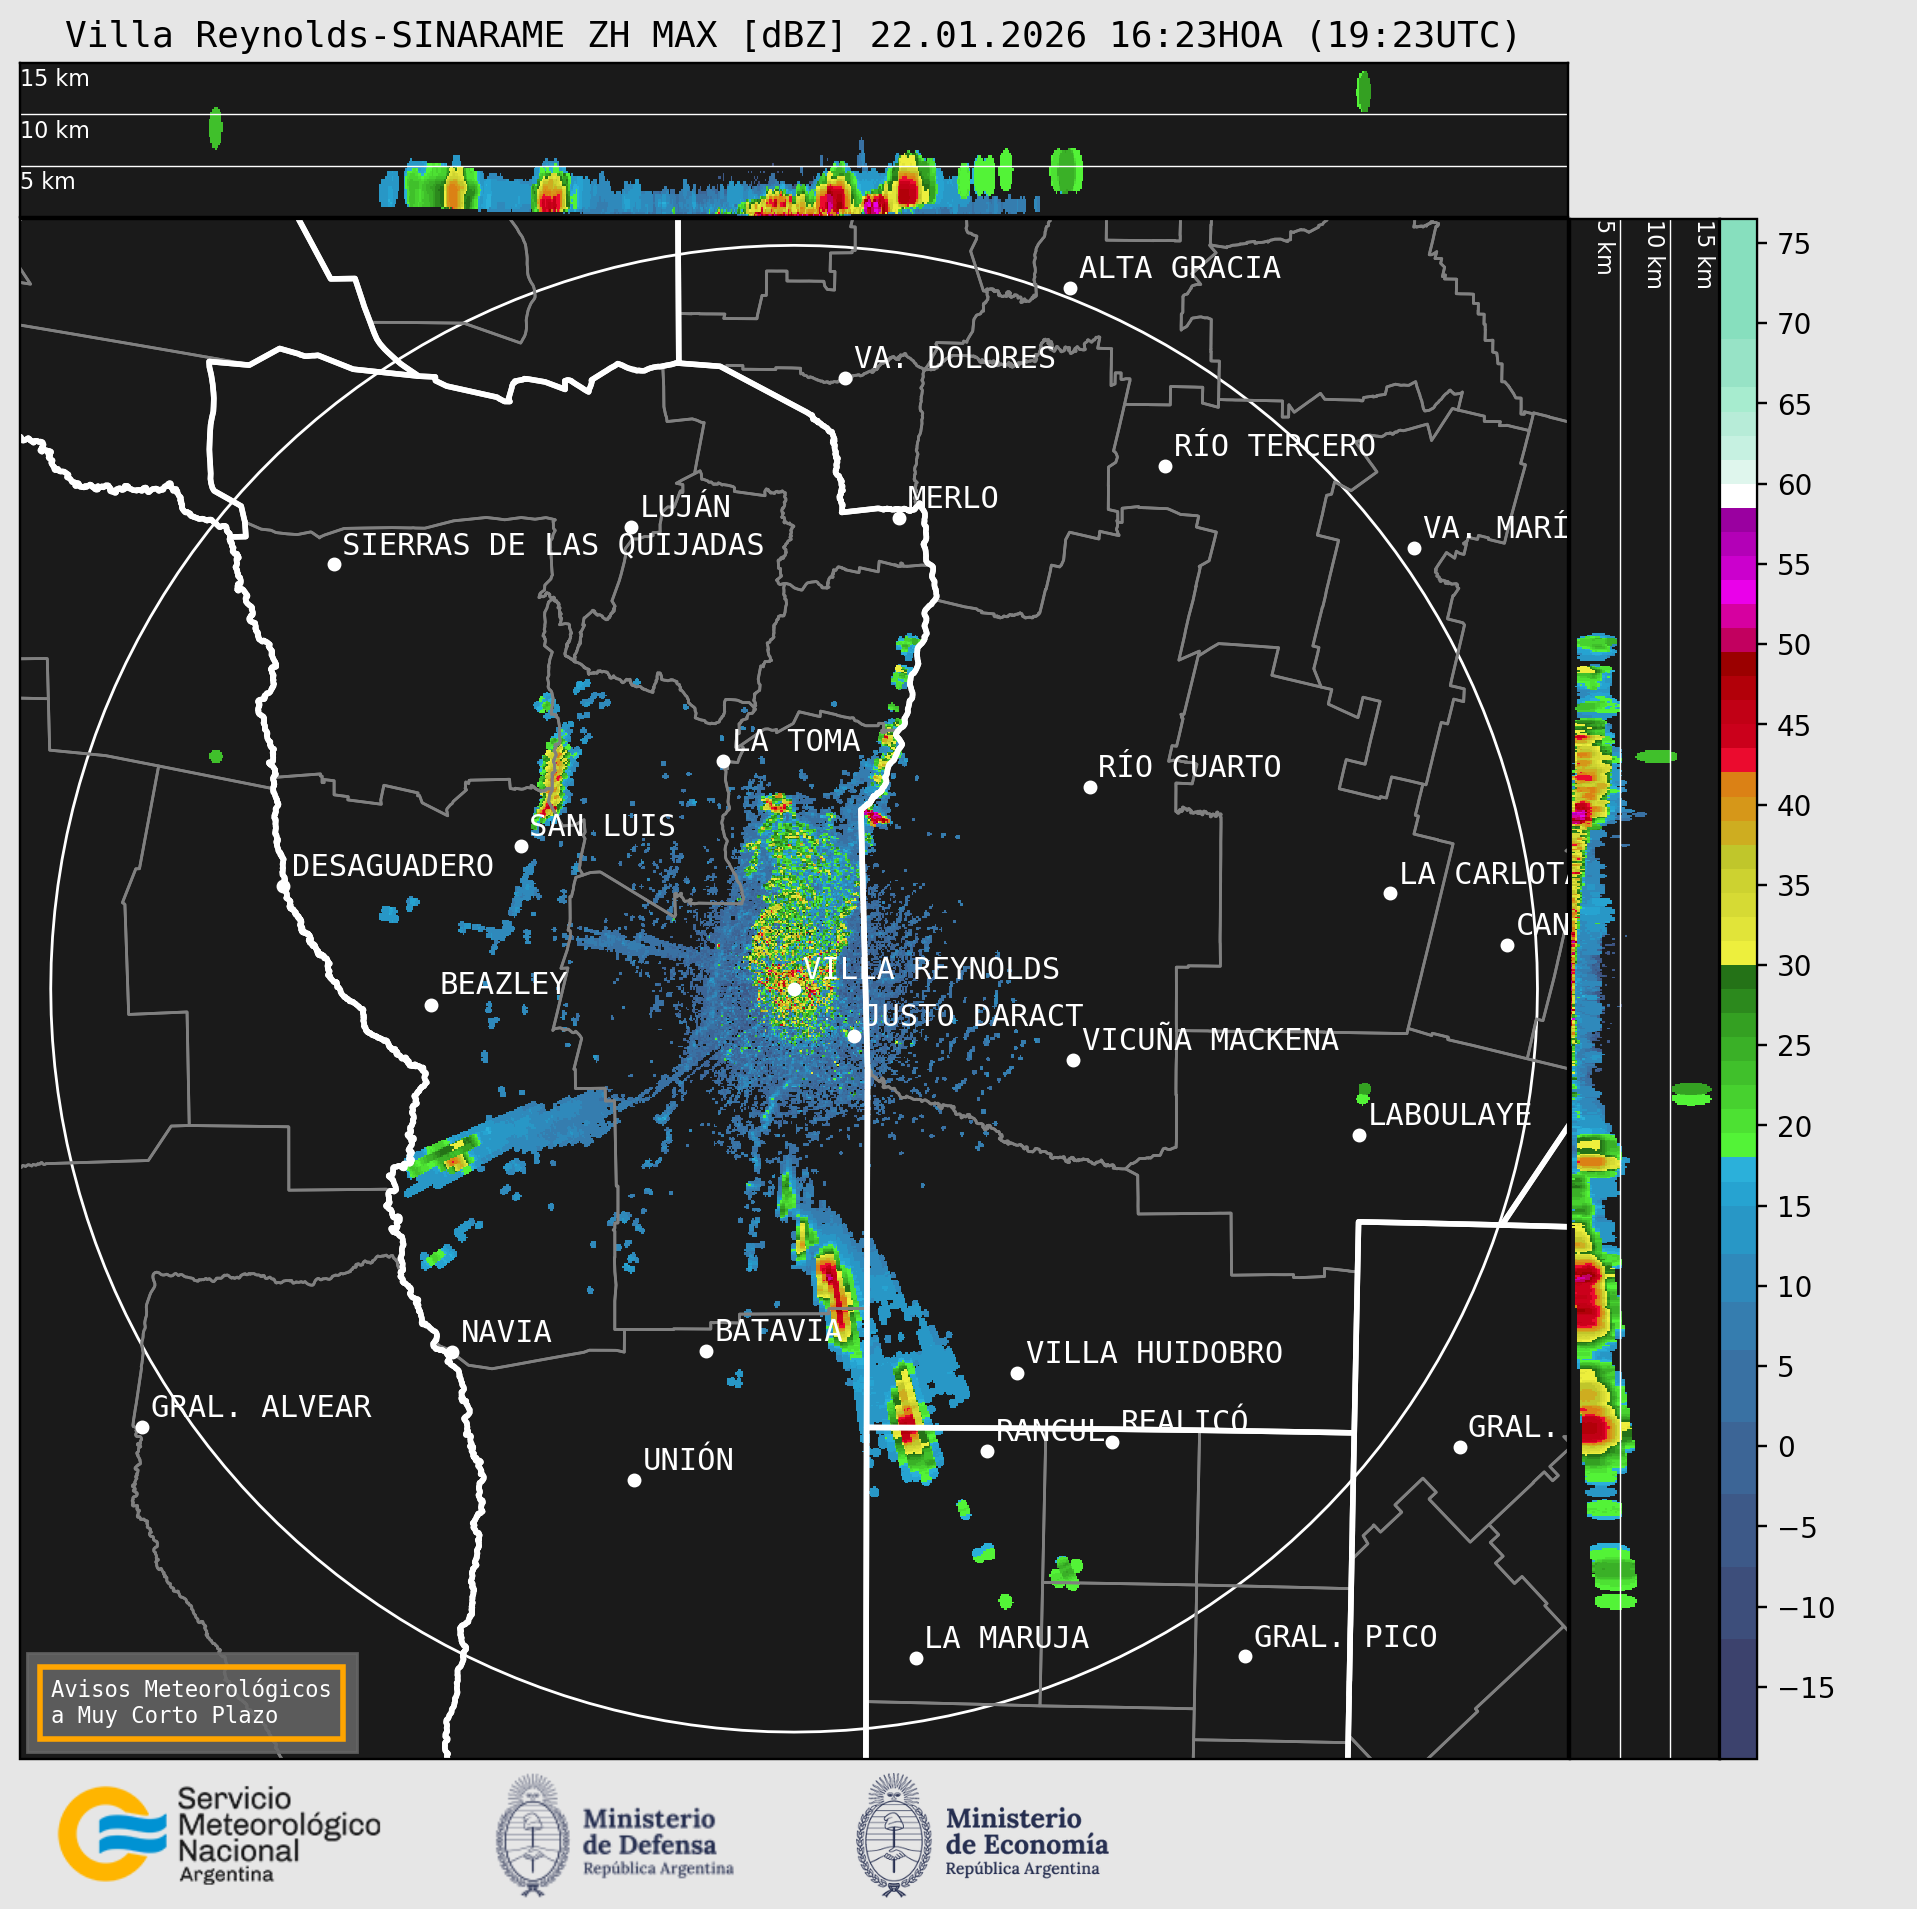Click the VA. DOLORES city label

tap(955, 358)
